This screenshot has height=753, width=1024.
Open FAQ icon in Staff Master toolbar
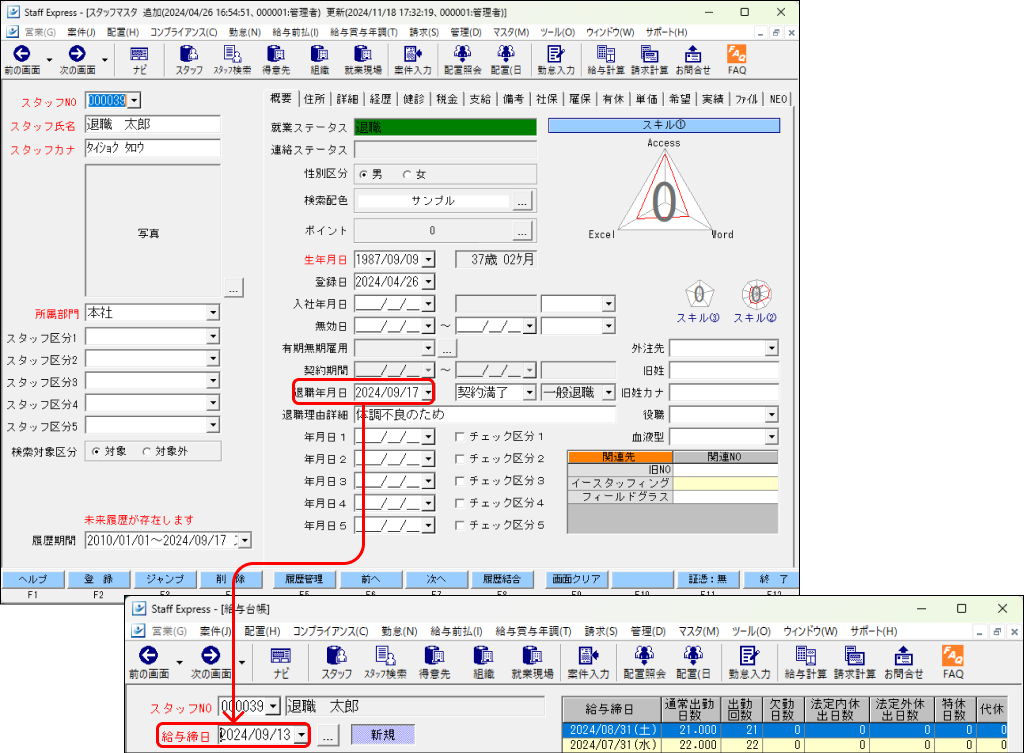pyautogui.click(x=737, y=59)
